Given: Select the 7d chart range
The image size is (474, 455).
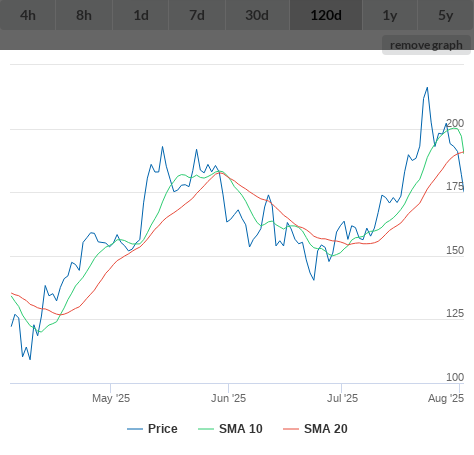Looking at the screenshot, I should [x=197, y=15].
